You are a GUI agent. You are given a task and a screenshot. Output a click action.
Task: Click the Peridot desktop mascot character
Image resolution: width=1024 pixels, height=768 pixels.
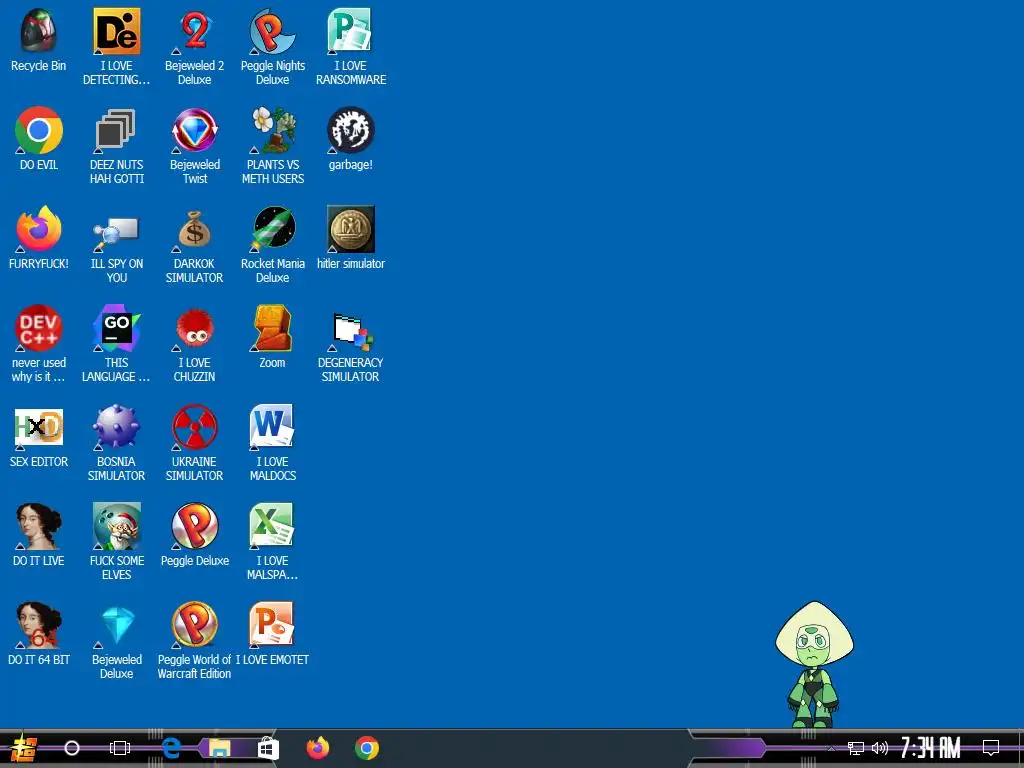tap(814, 664)
